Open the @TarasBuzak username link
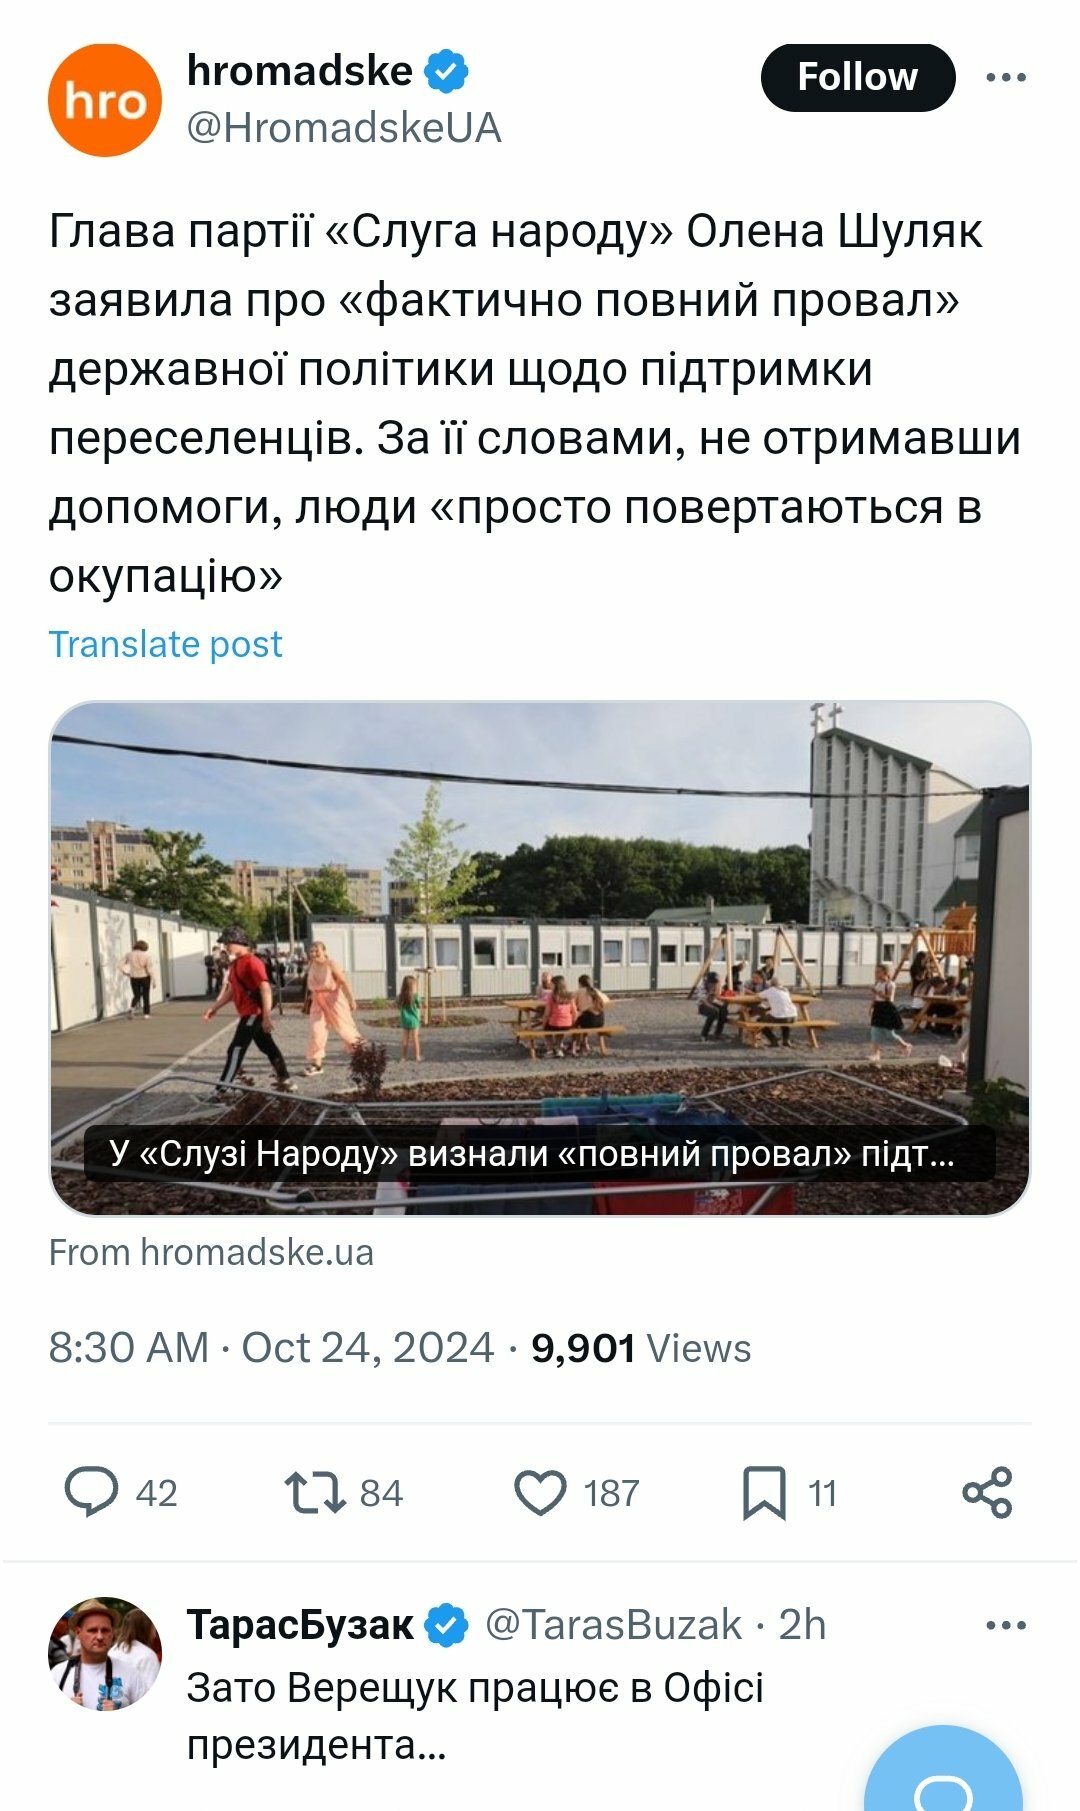This screenshot has width=1080, height=1811. [x=613, y=1625]
